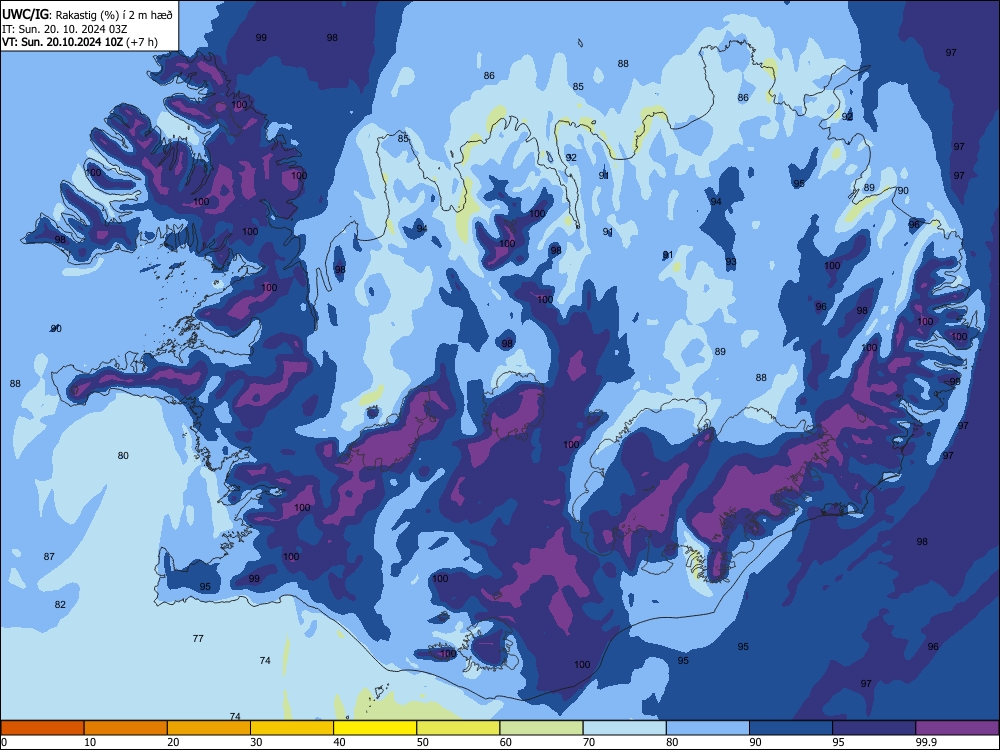Click the '40' legend tick label
1000x750 pixels.
[340, 742]
